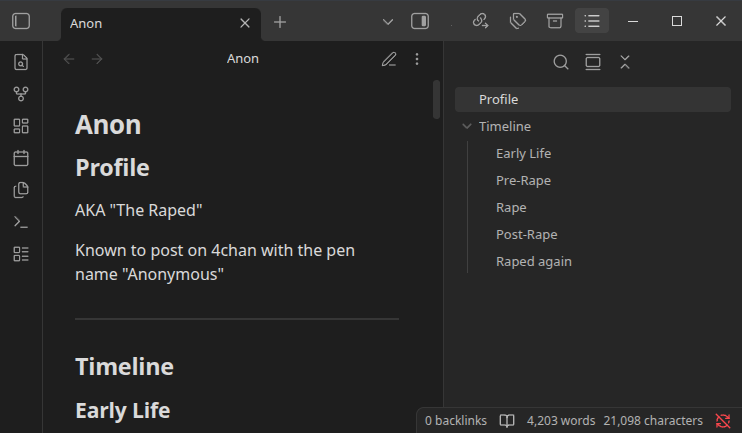This screenshot has width=742, height=433.
Task: Click the note title Anon in header
Action: click(x=243, y=59)
